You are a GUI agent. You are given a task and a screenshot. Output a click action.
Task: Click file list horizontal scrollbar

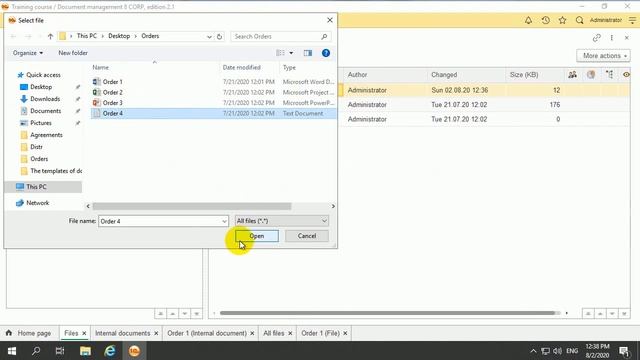point(192,206)
